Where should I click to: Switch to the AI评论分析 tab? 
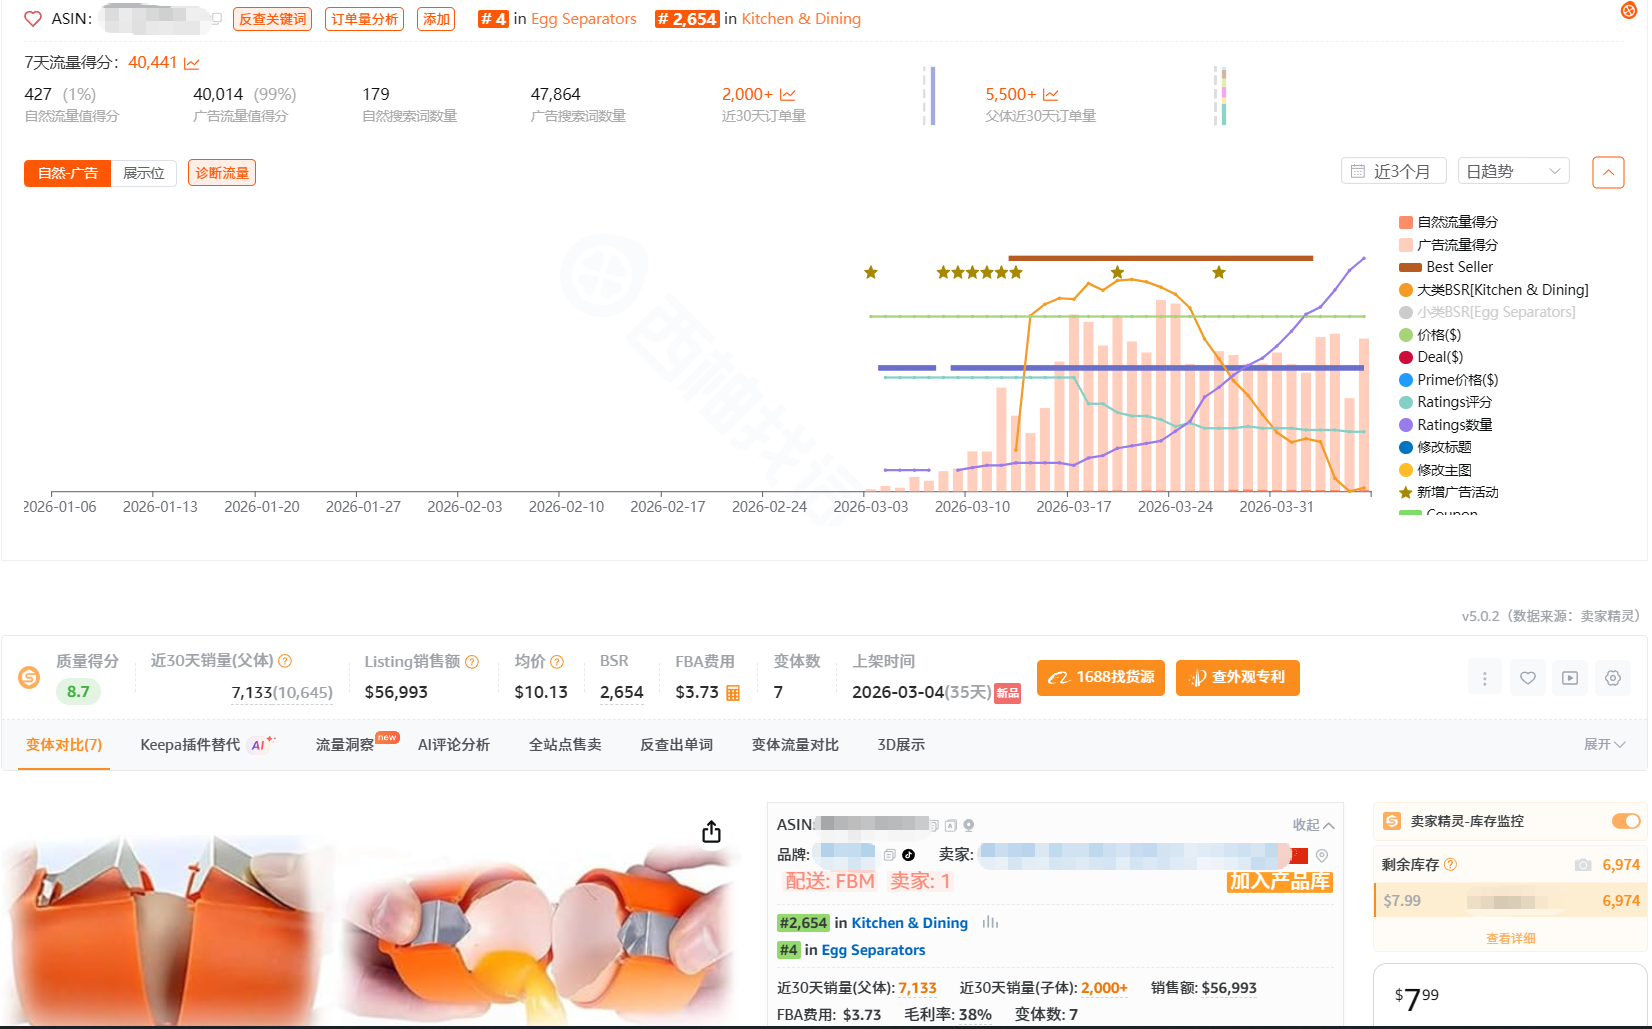coord(454,745)
